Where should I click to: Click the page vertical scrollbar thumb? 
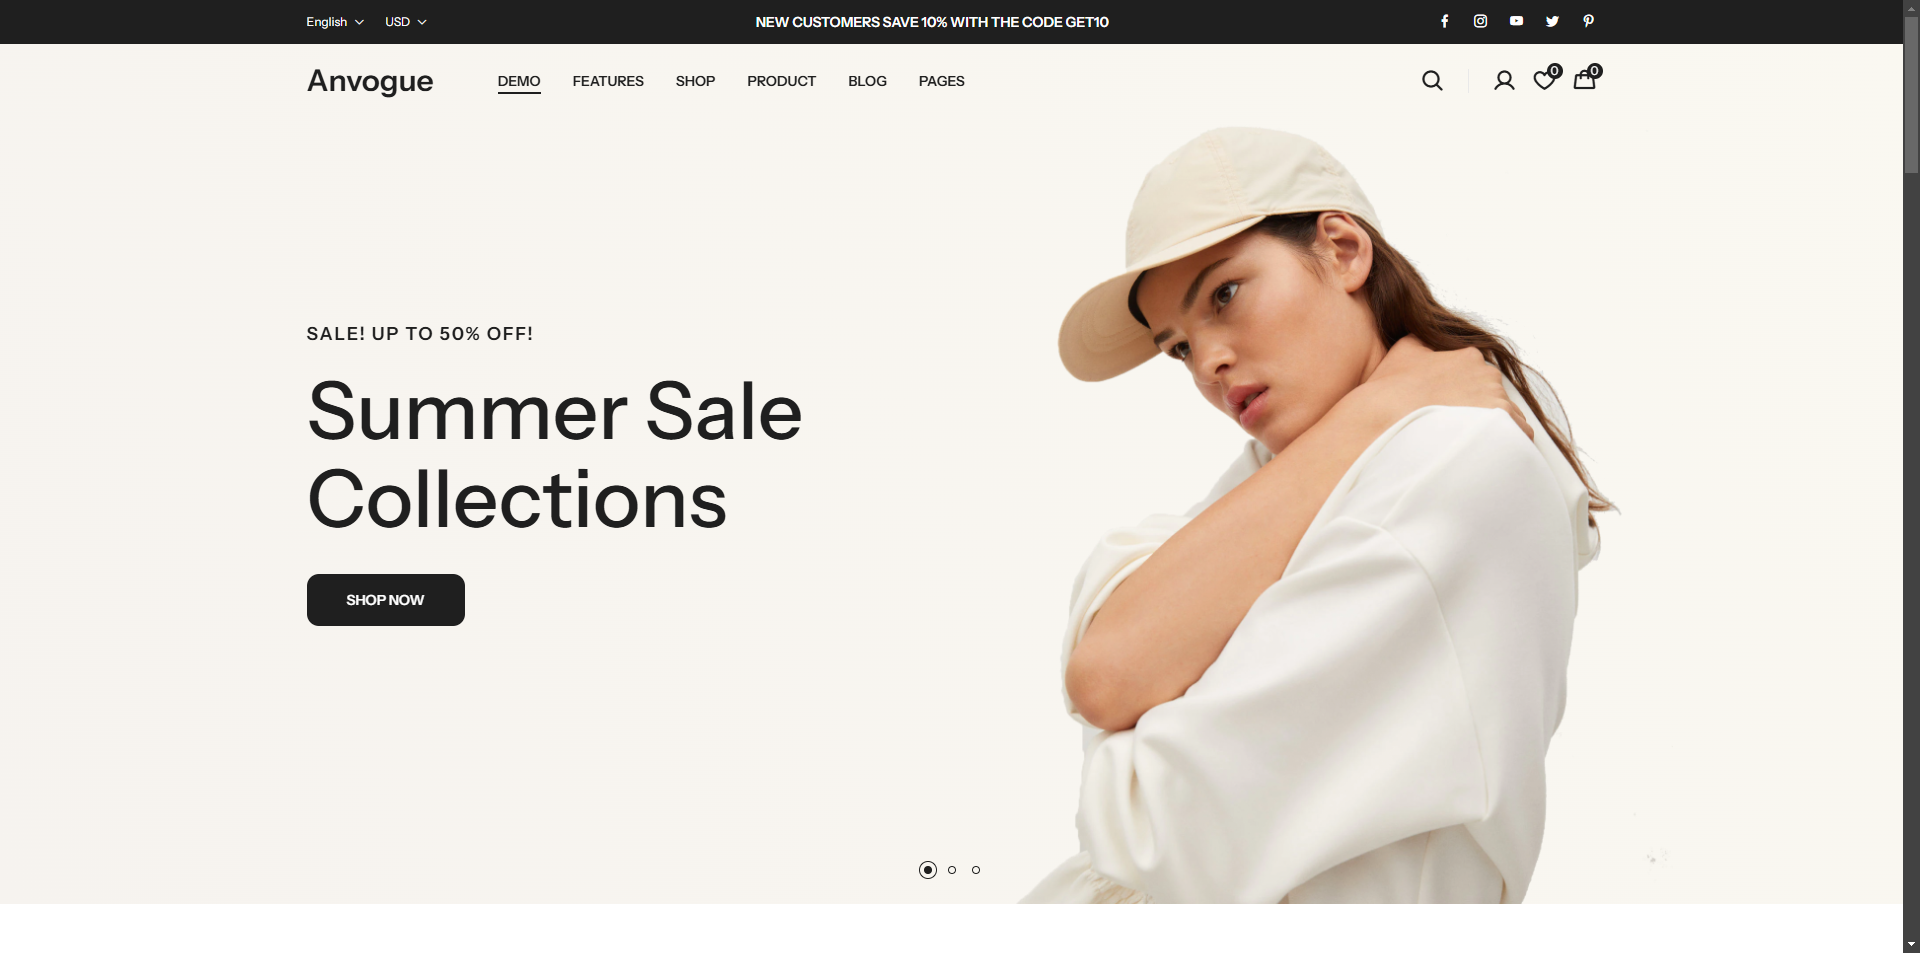tap(1911, 96)
